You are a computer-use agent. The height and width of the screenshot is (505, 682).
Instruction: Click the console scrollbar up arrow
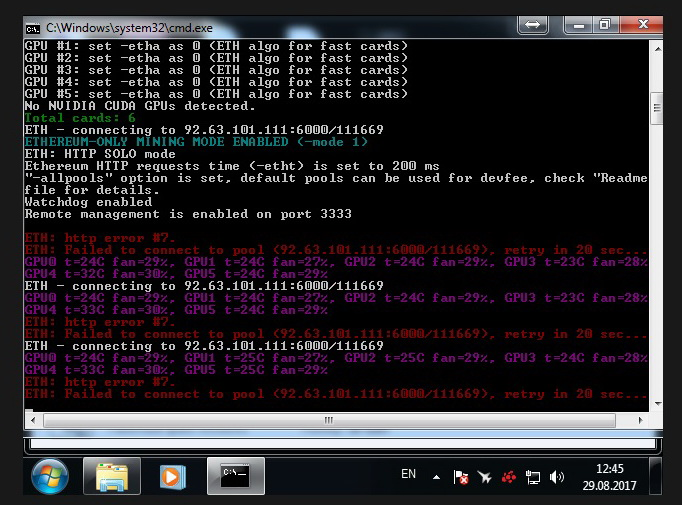[x=657, y=48]
